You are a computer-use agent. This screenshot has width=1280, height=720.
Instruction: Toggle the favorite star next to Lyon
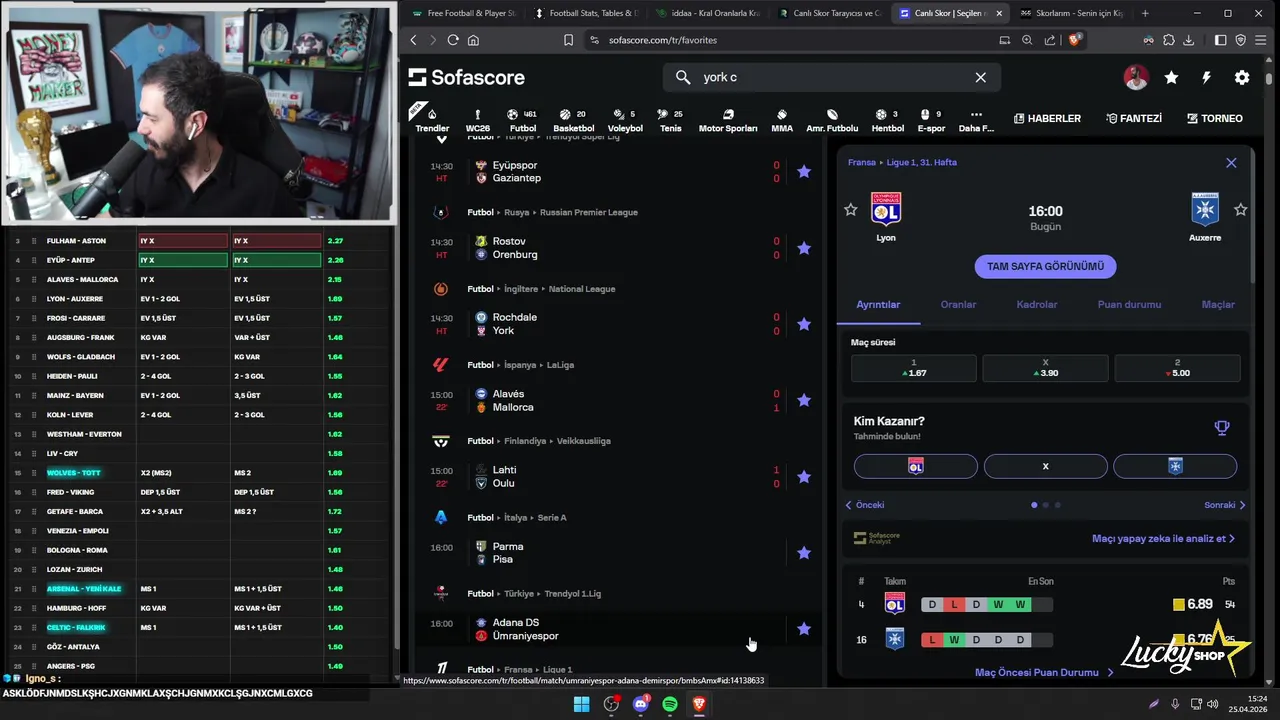coord(851,210)
